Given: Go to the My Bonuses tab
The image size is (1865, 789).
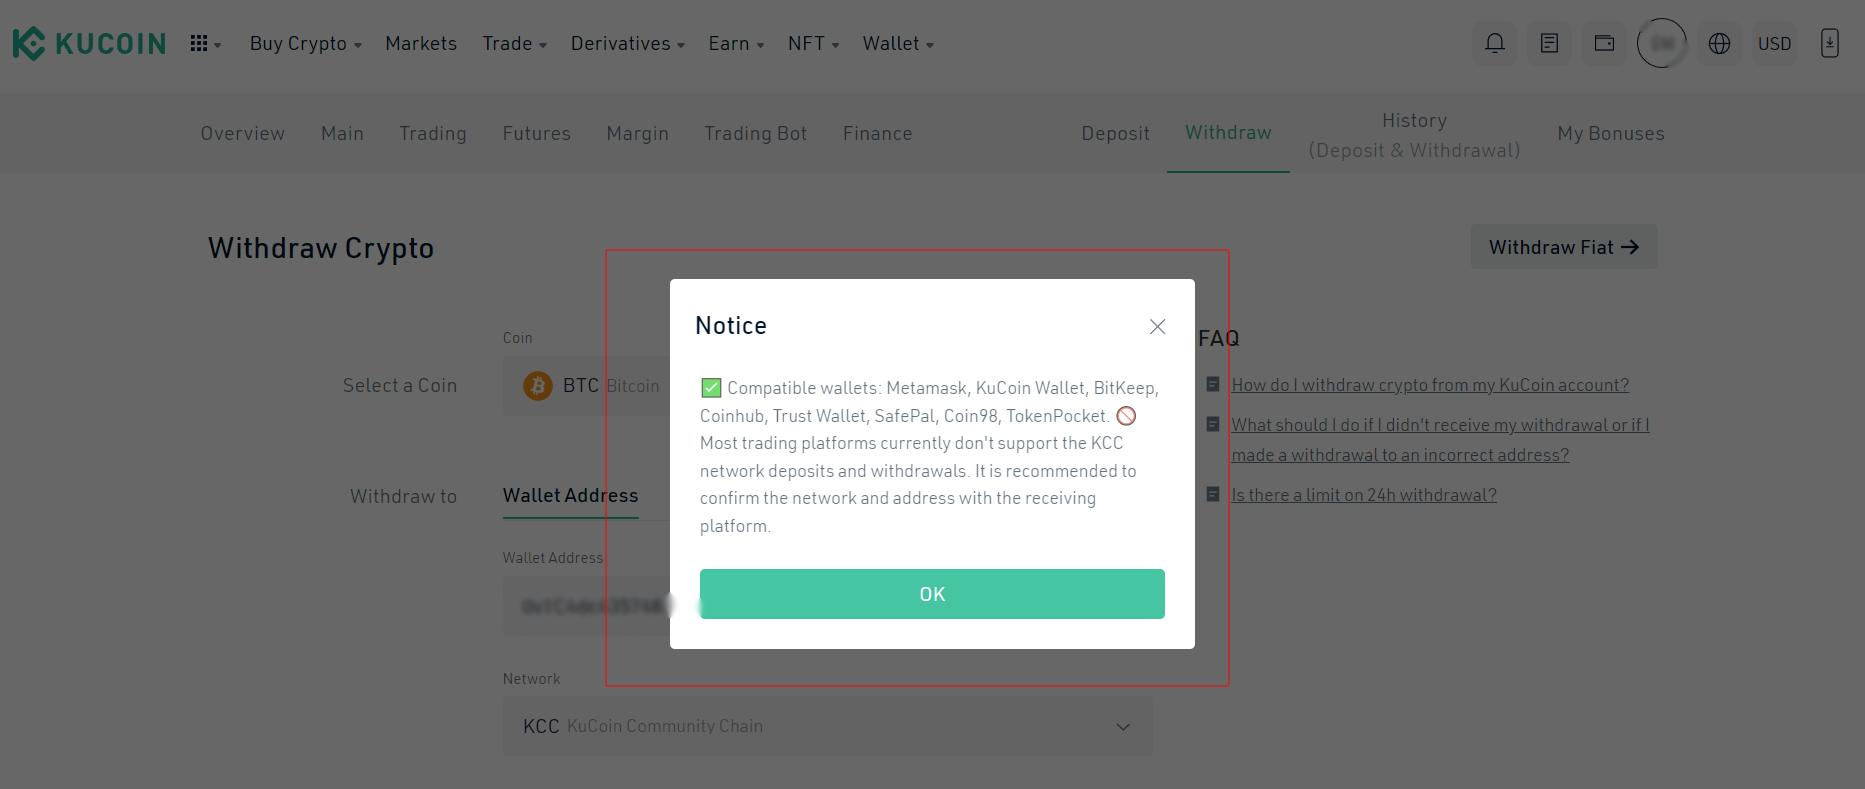Looking at the screenshot, I should tap(1610, 134).
